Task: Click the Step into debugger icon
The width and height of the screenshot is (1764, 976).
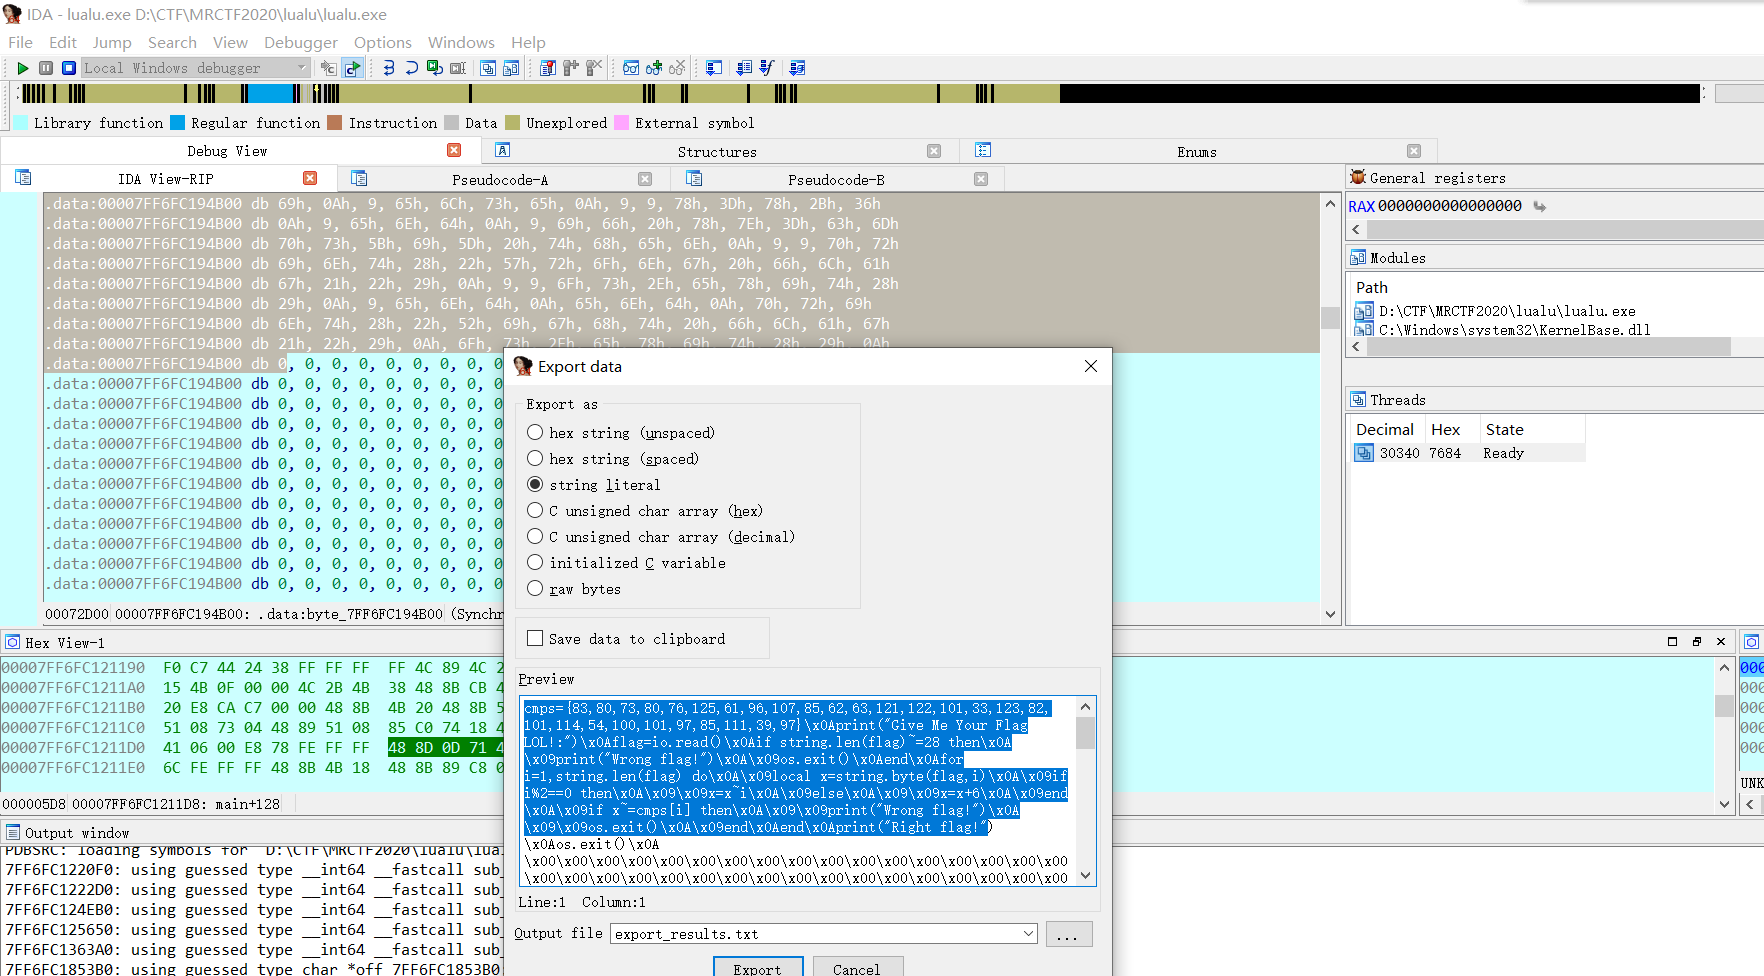Action: (389, 68)
